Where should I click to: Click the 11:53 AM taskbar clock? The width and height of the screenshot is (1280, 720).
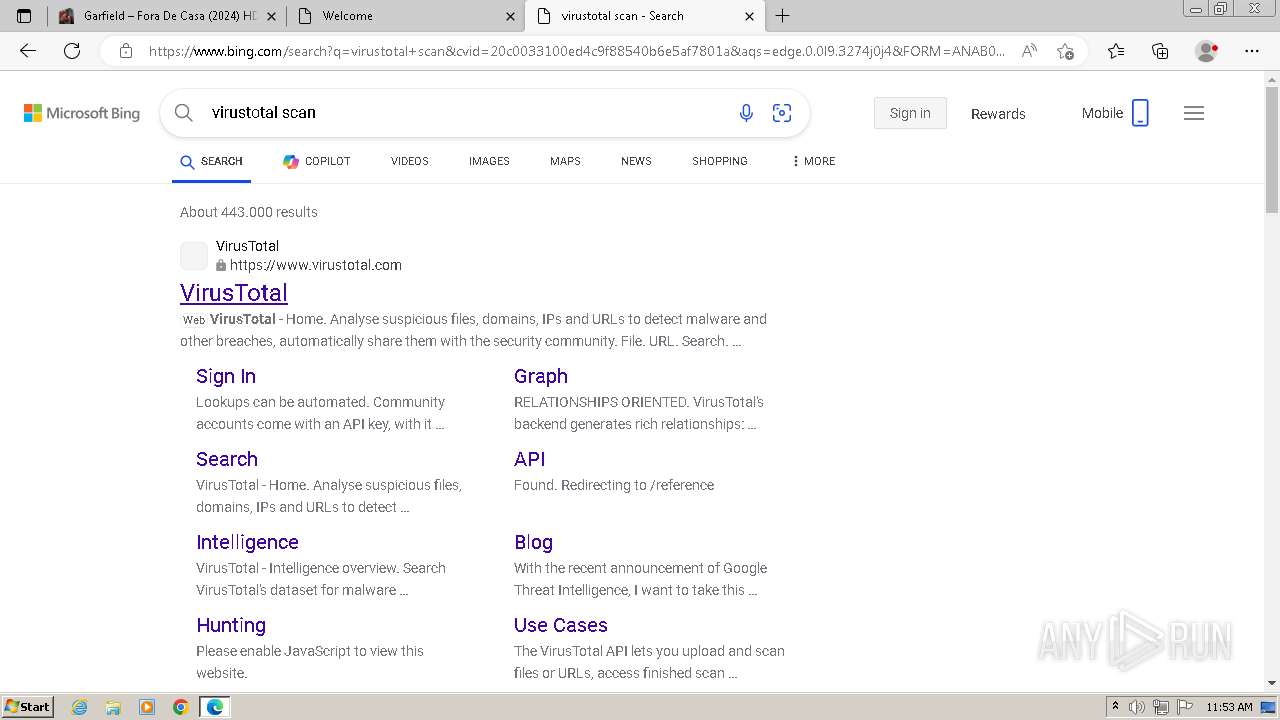(x=1229, y=707)
